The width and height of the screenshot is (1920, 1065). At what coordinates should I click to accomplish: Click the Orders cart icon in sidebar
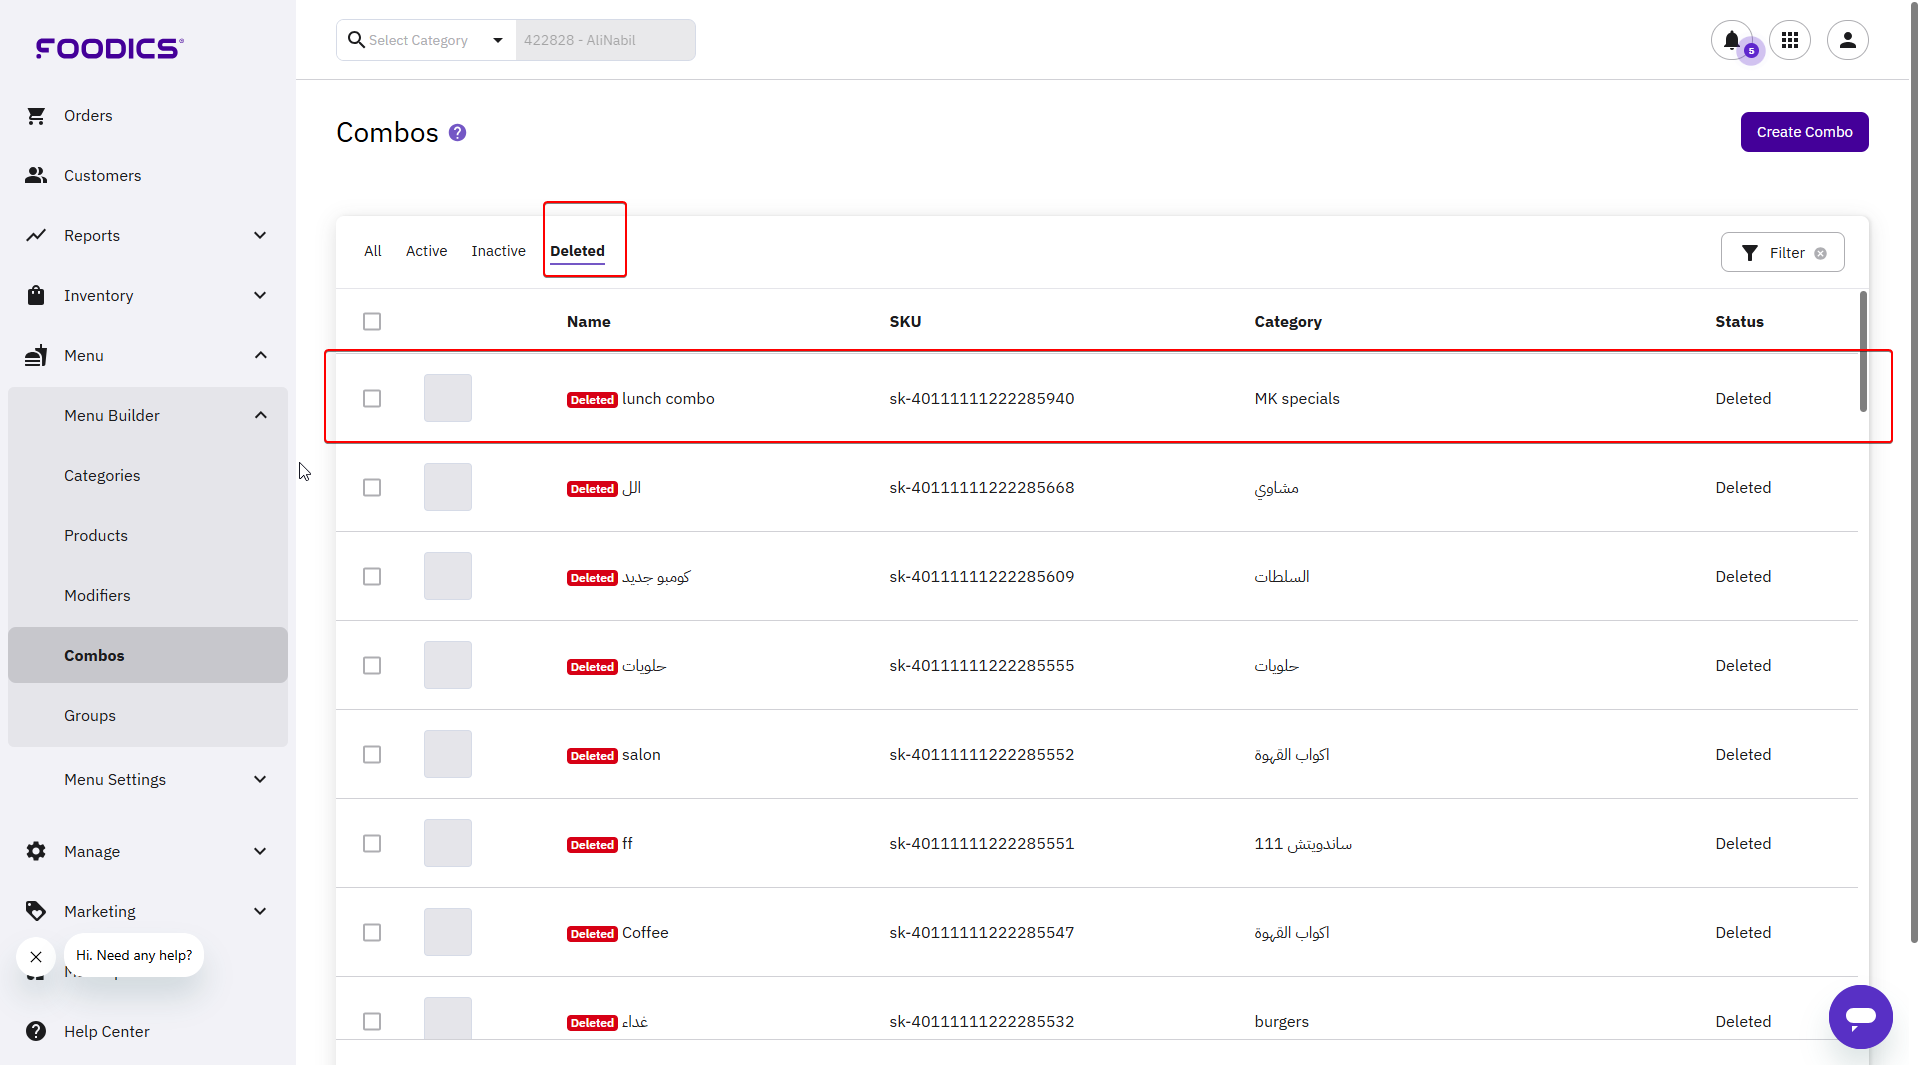point(36,116)
